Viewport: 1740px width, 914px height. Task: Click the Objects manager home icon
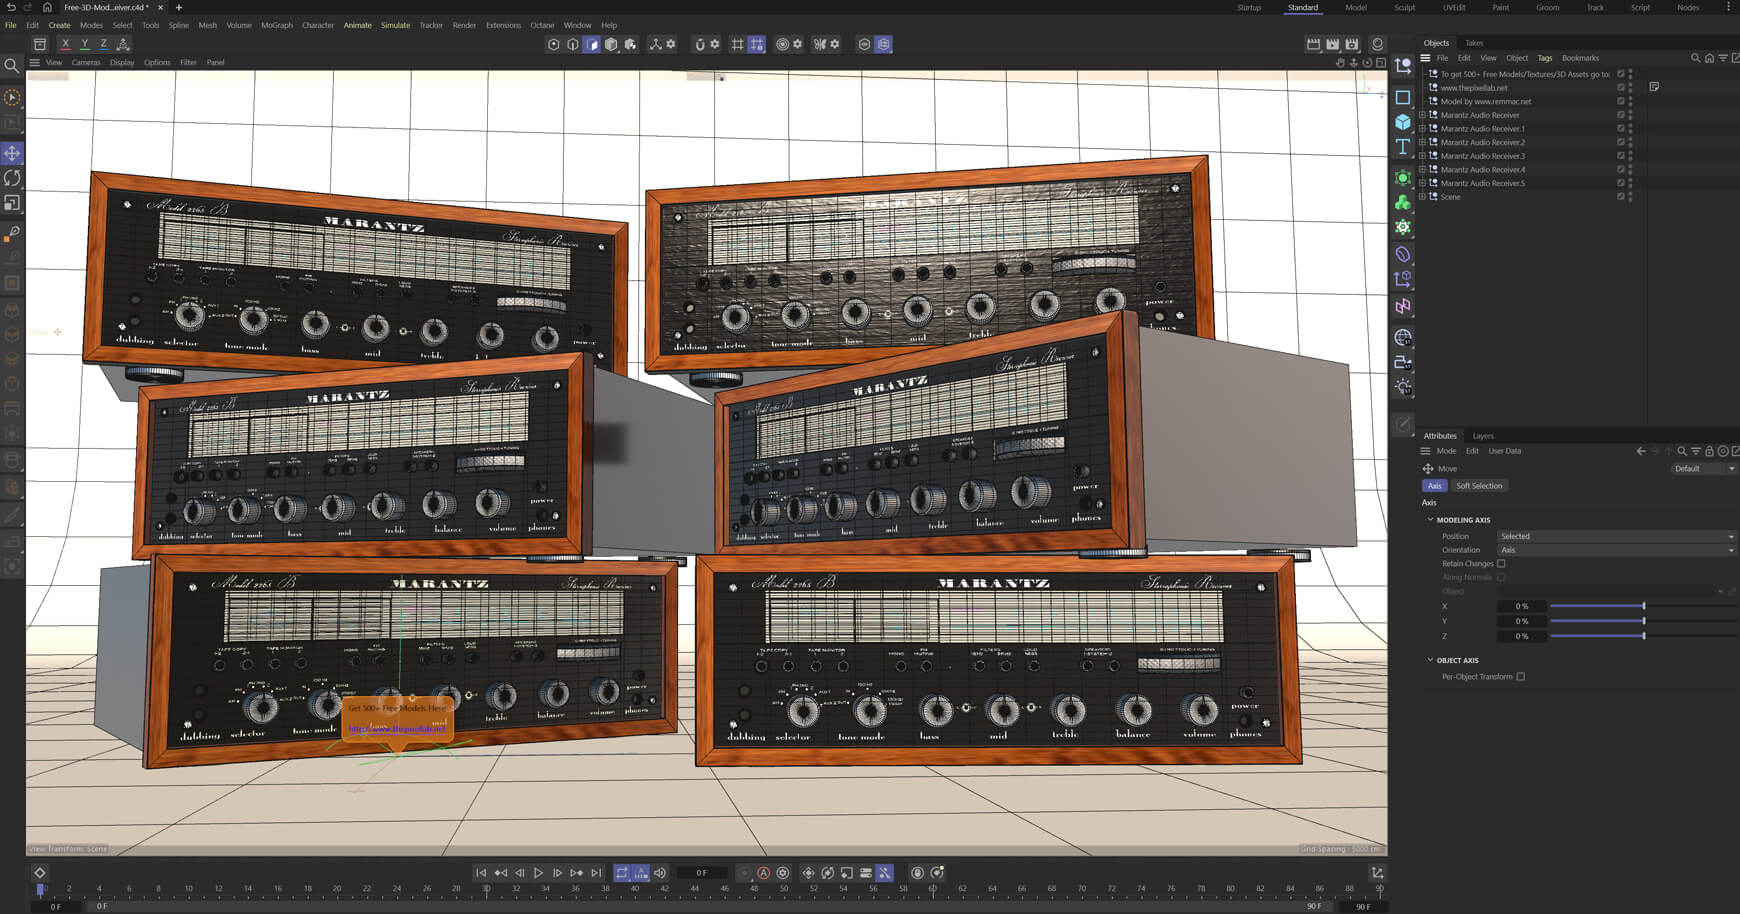click(x=1709, y=58)
